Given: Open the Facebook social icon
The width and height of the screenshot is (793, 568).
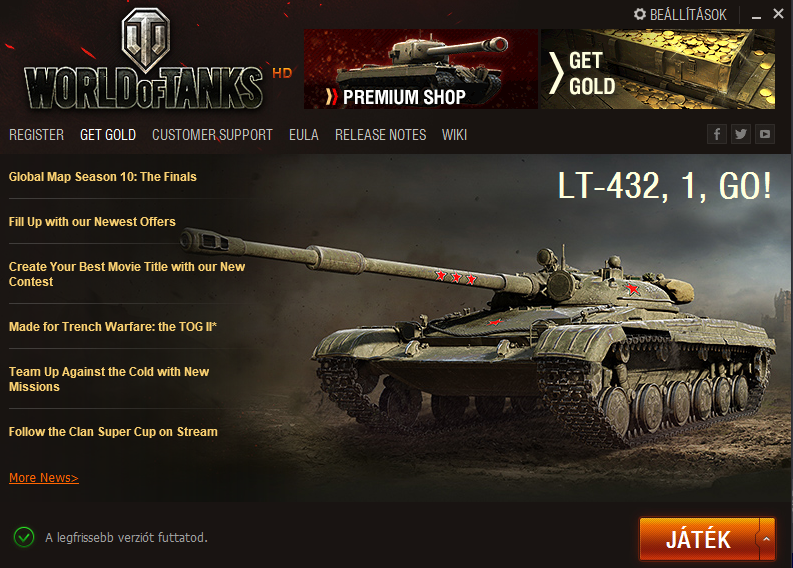Looking at the screenshot, I should click(x=717, y=134).
